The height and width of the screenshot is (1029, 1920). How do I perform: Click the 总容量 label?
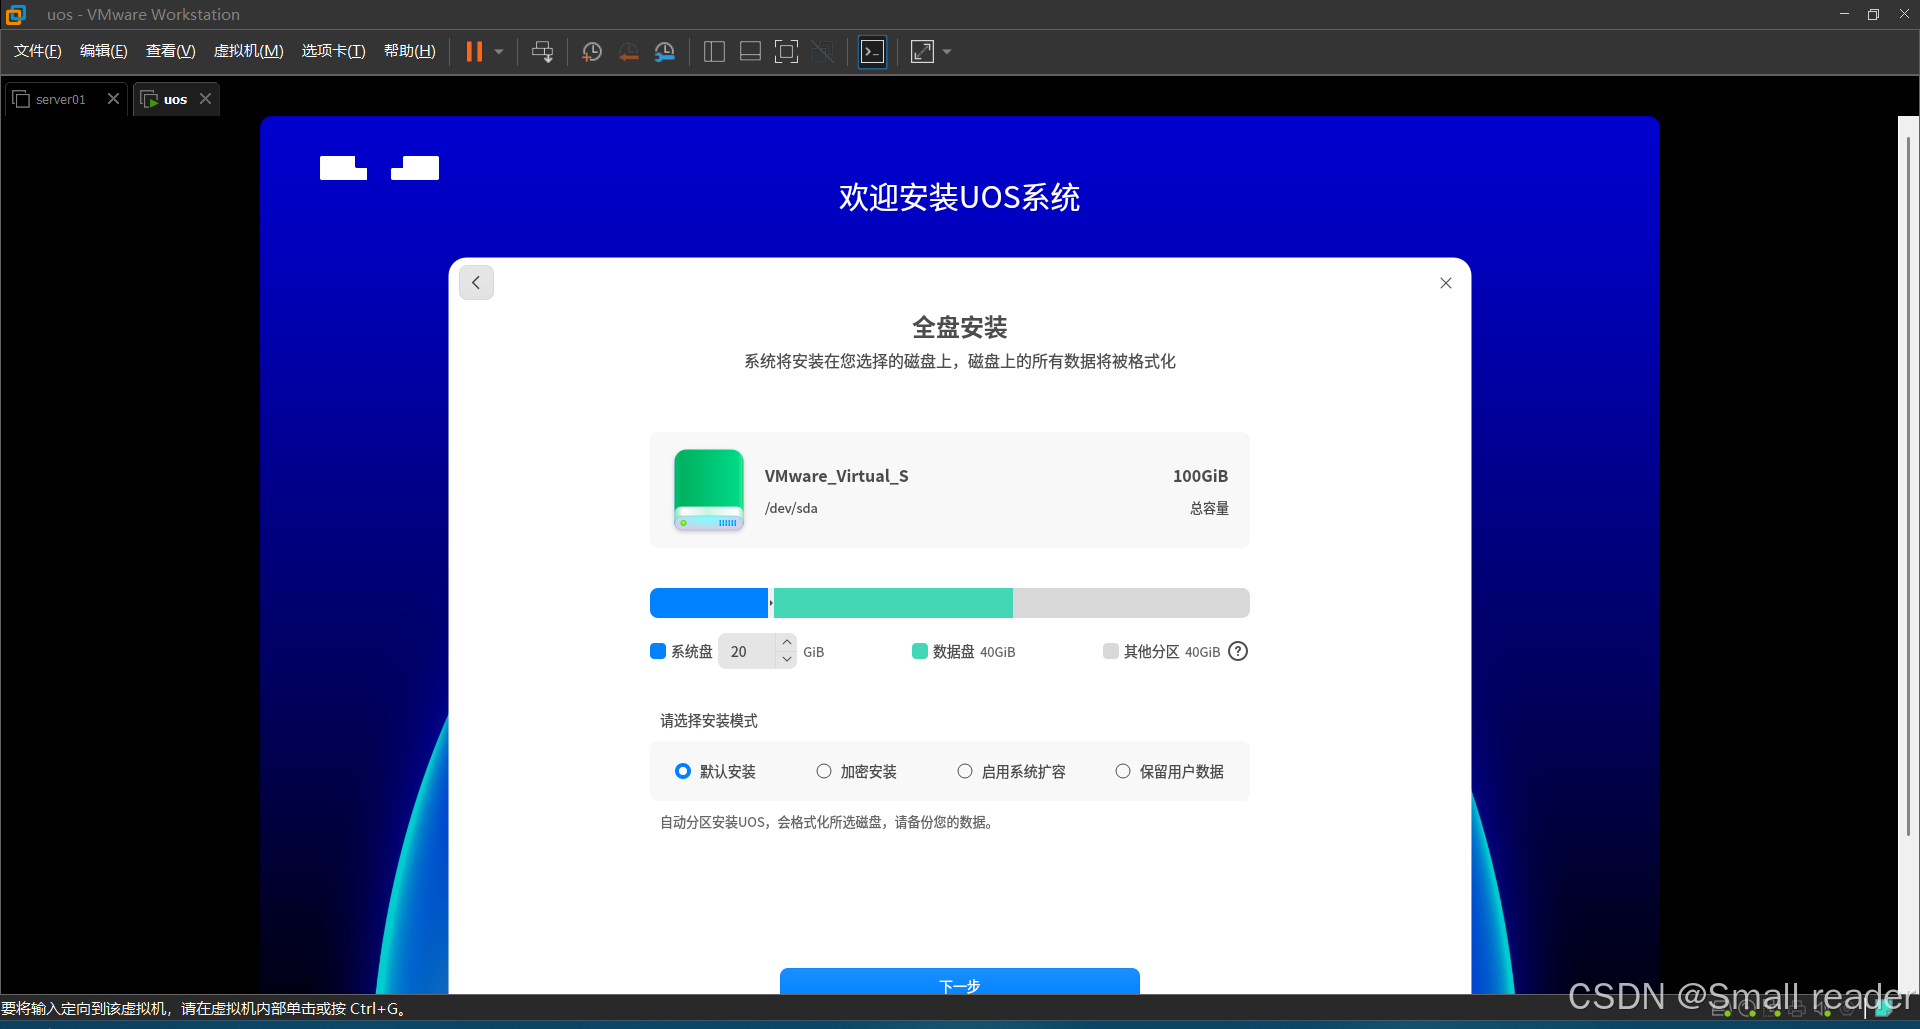click(1209, 508)
